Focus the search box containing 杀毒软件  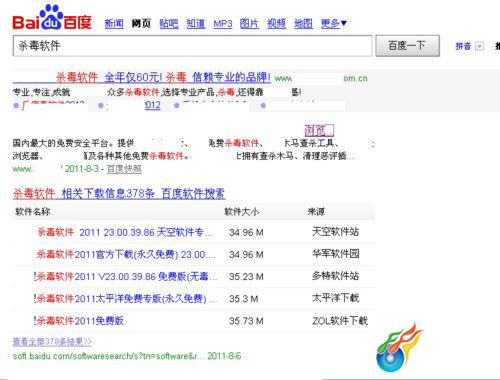pyautogui.click(x=192, y=46)
